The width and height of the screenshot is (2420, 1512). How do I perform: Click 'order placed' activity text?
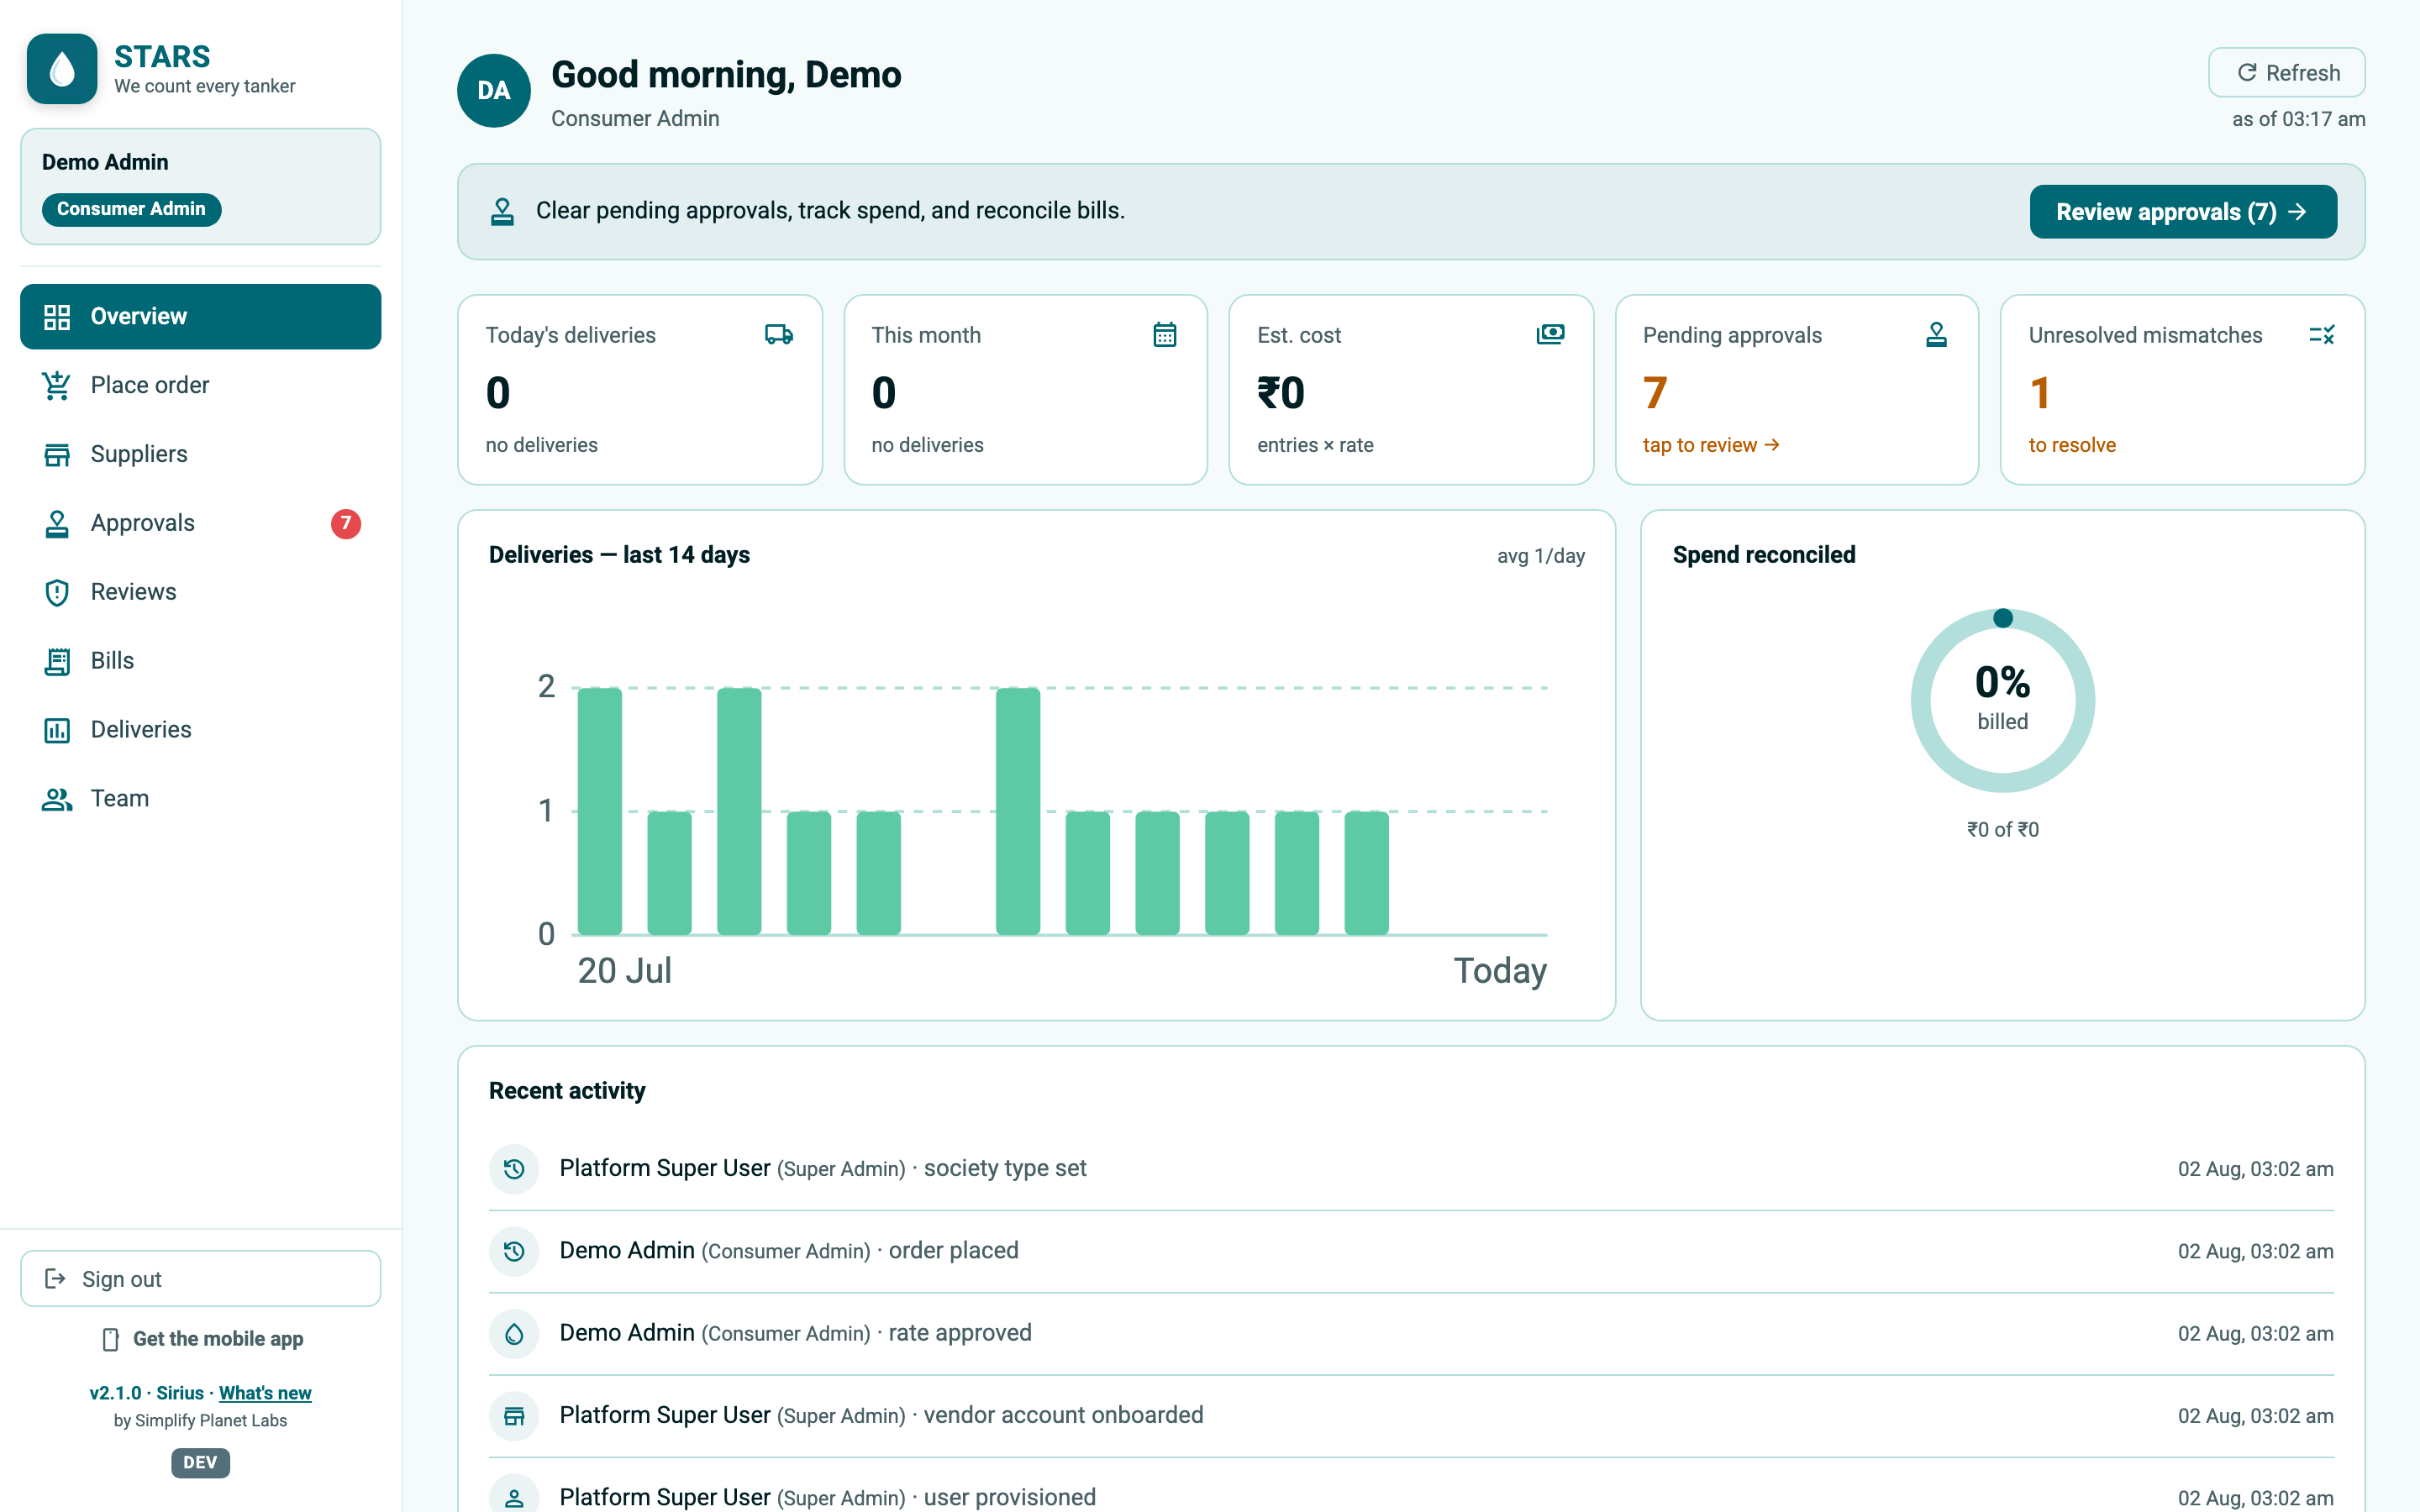point(954,1250)
